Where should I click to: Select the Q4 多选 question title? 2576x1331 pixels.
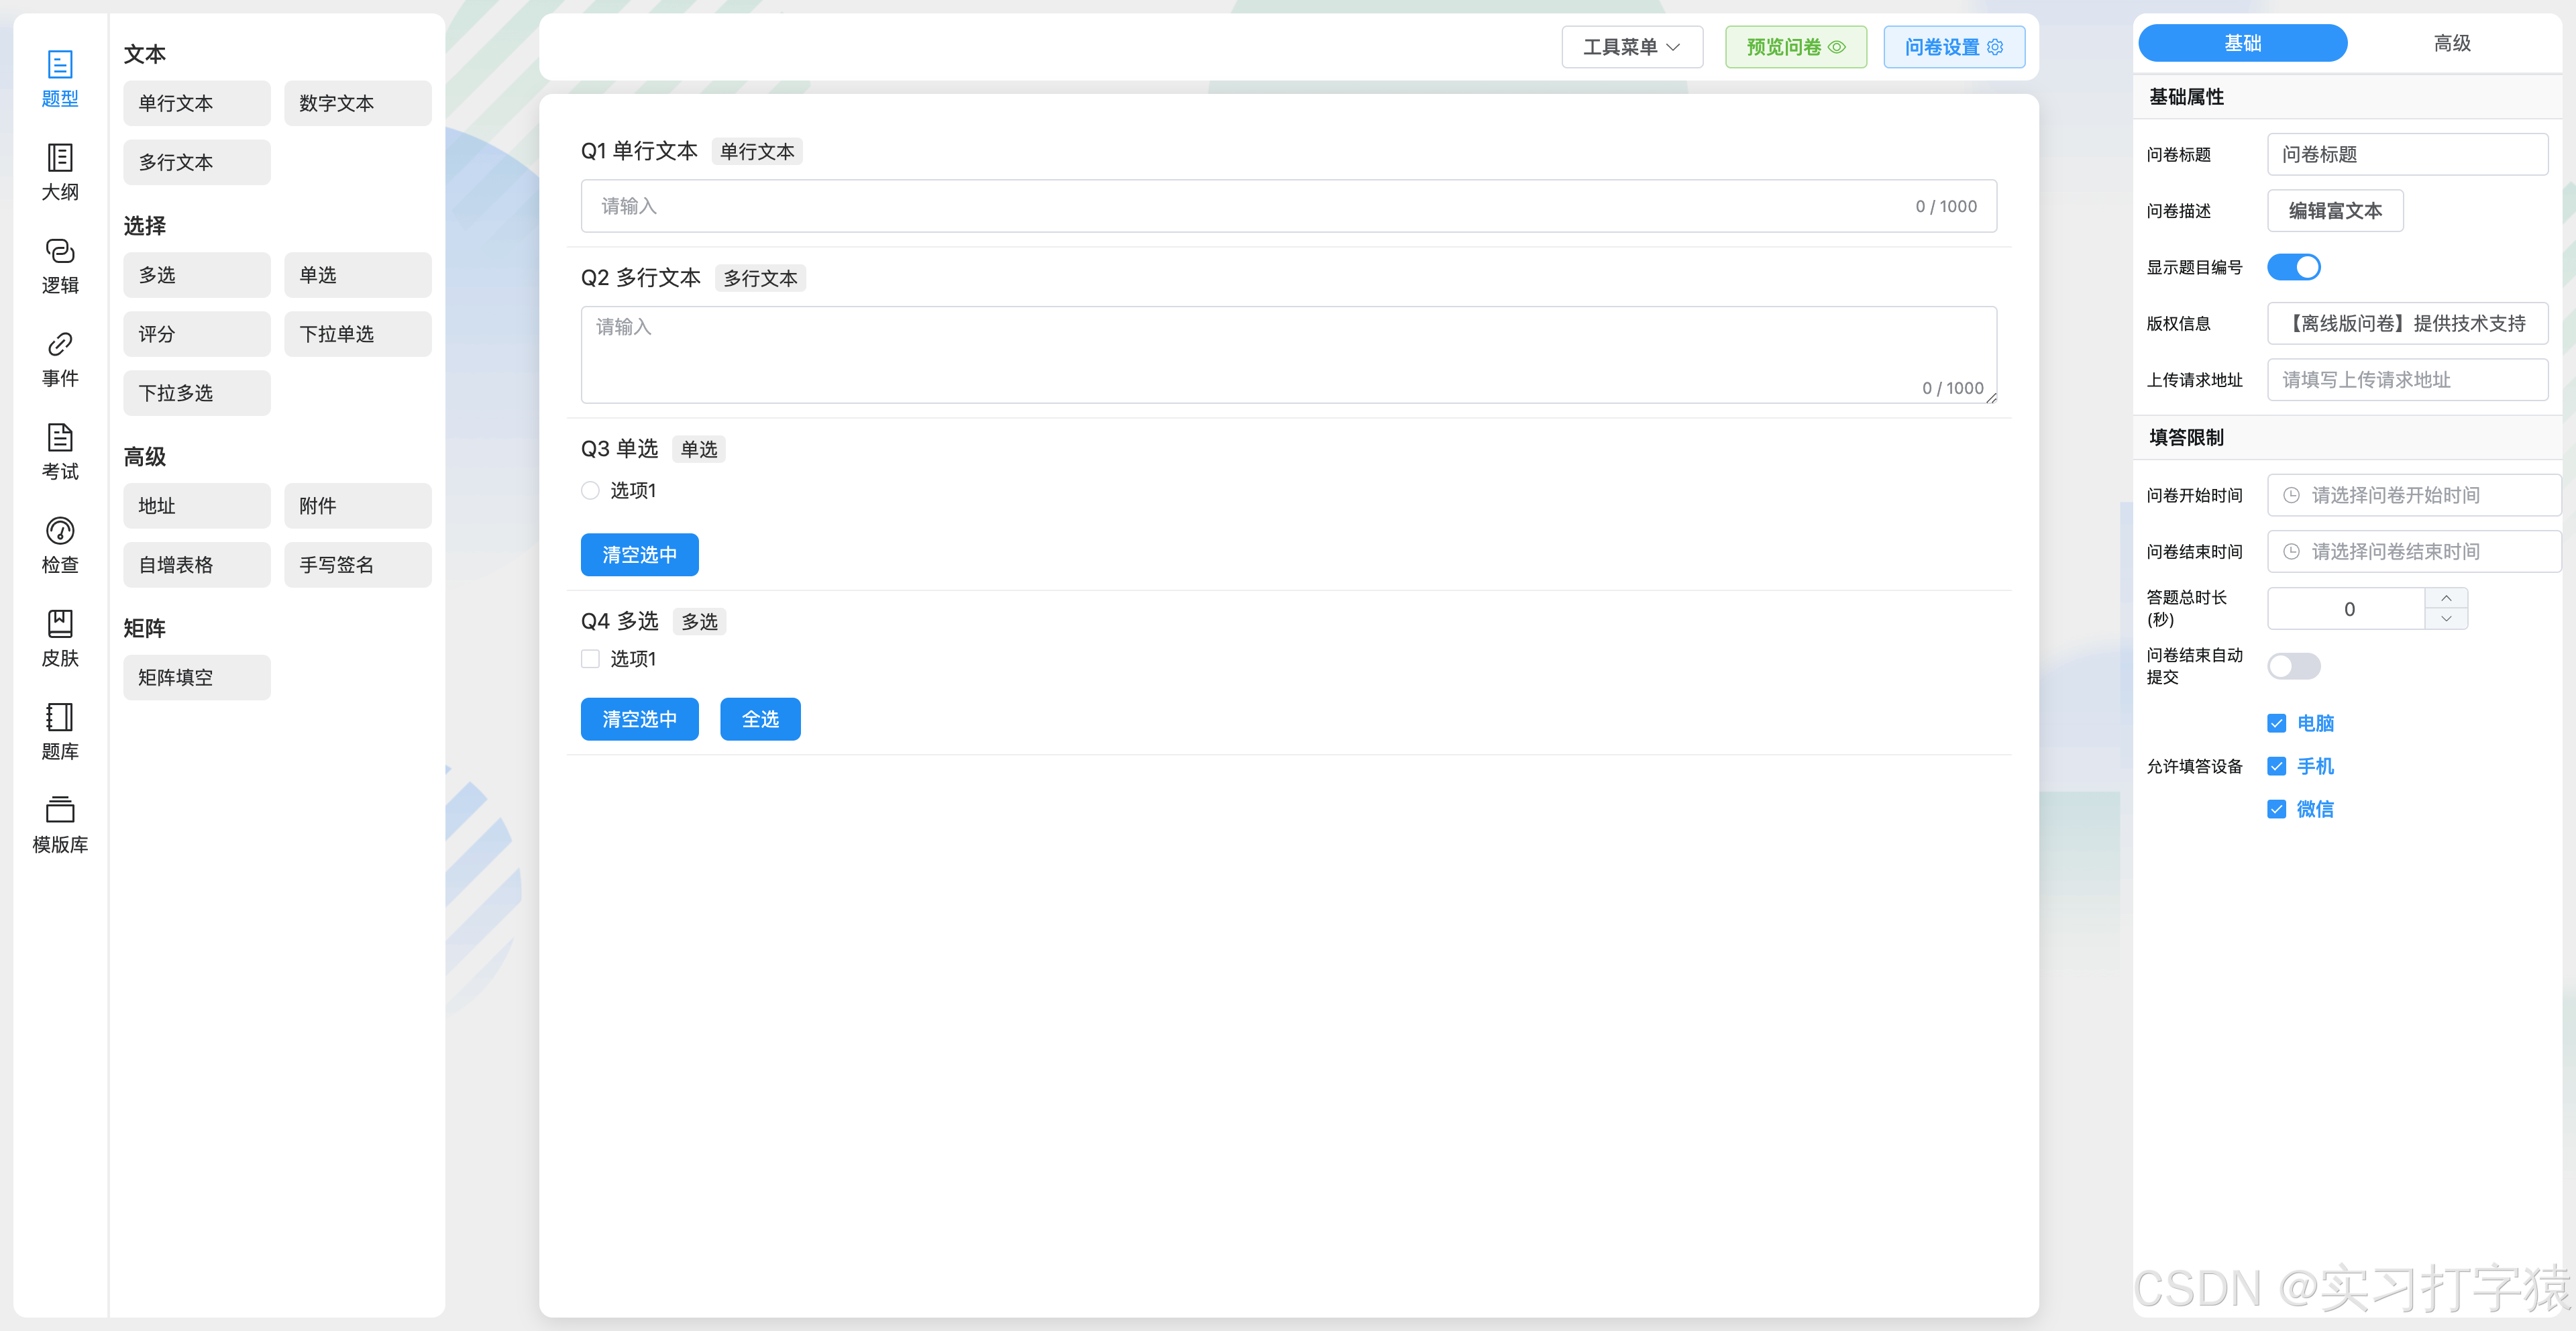coord(620,621)
